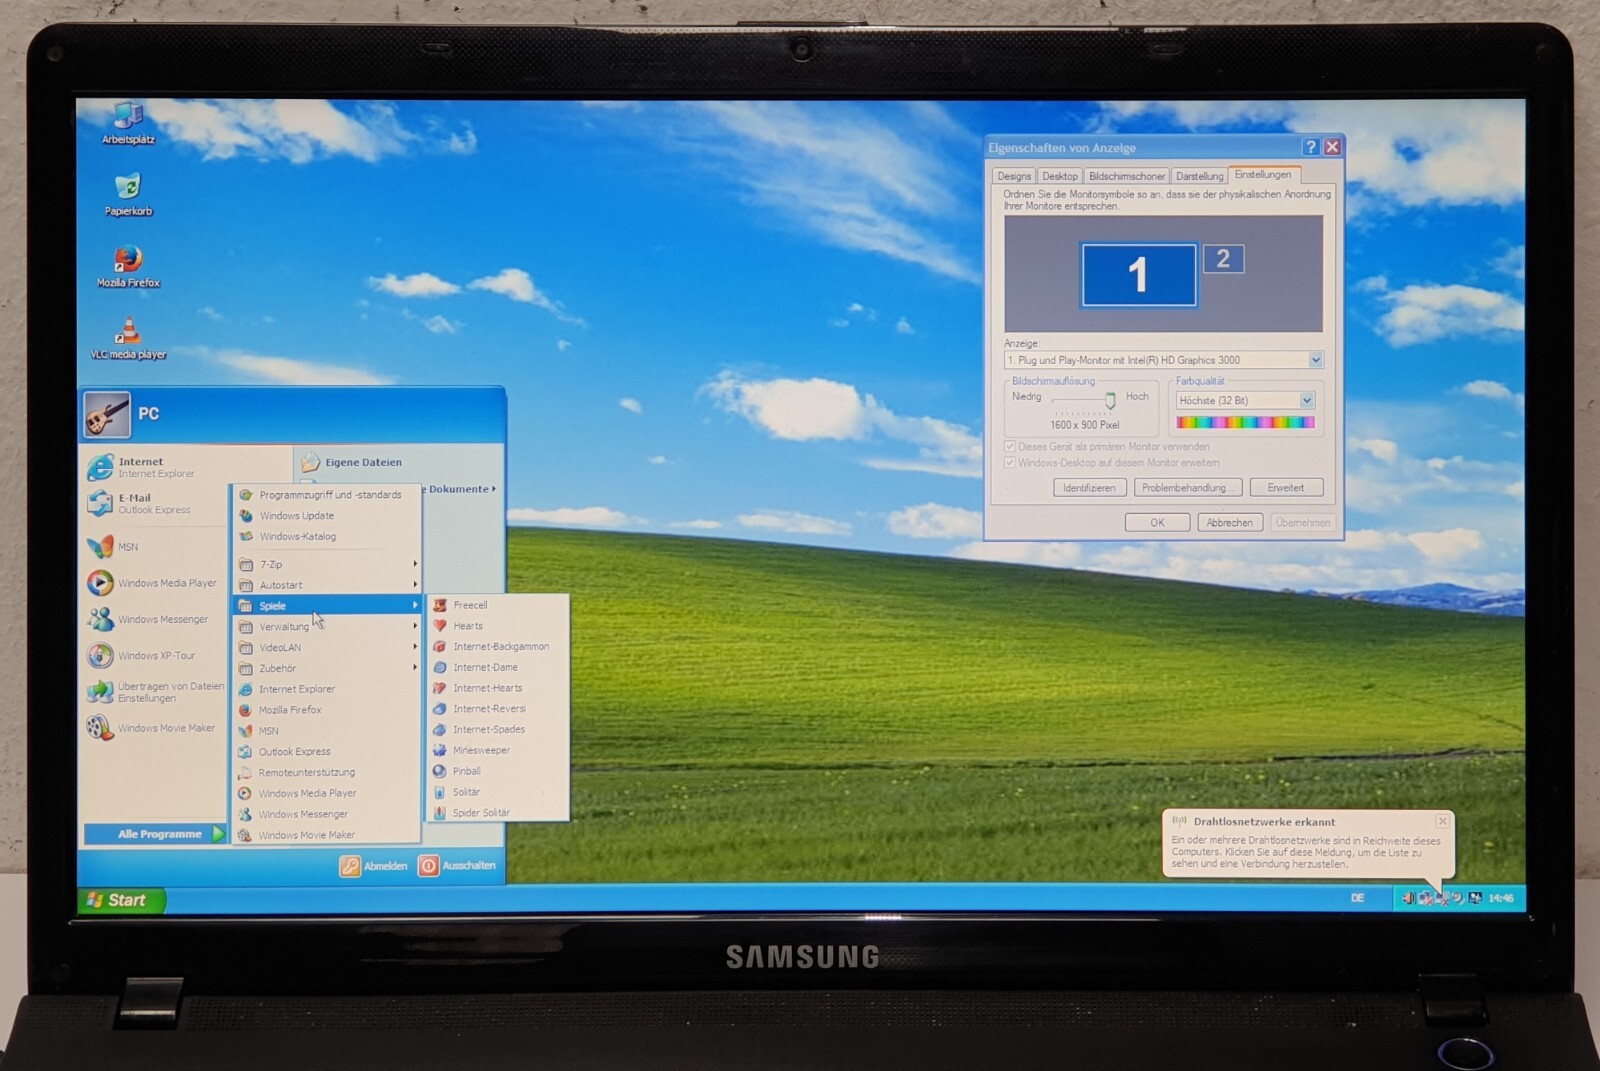Expand the 7-Zip program folder
The image size is (1600, 1071).
click(x=327, y=564)
